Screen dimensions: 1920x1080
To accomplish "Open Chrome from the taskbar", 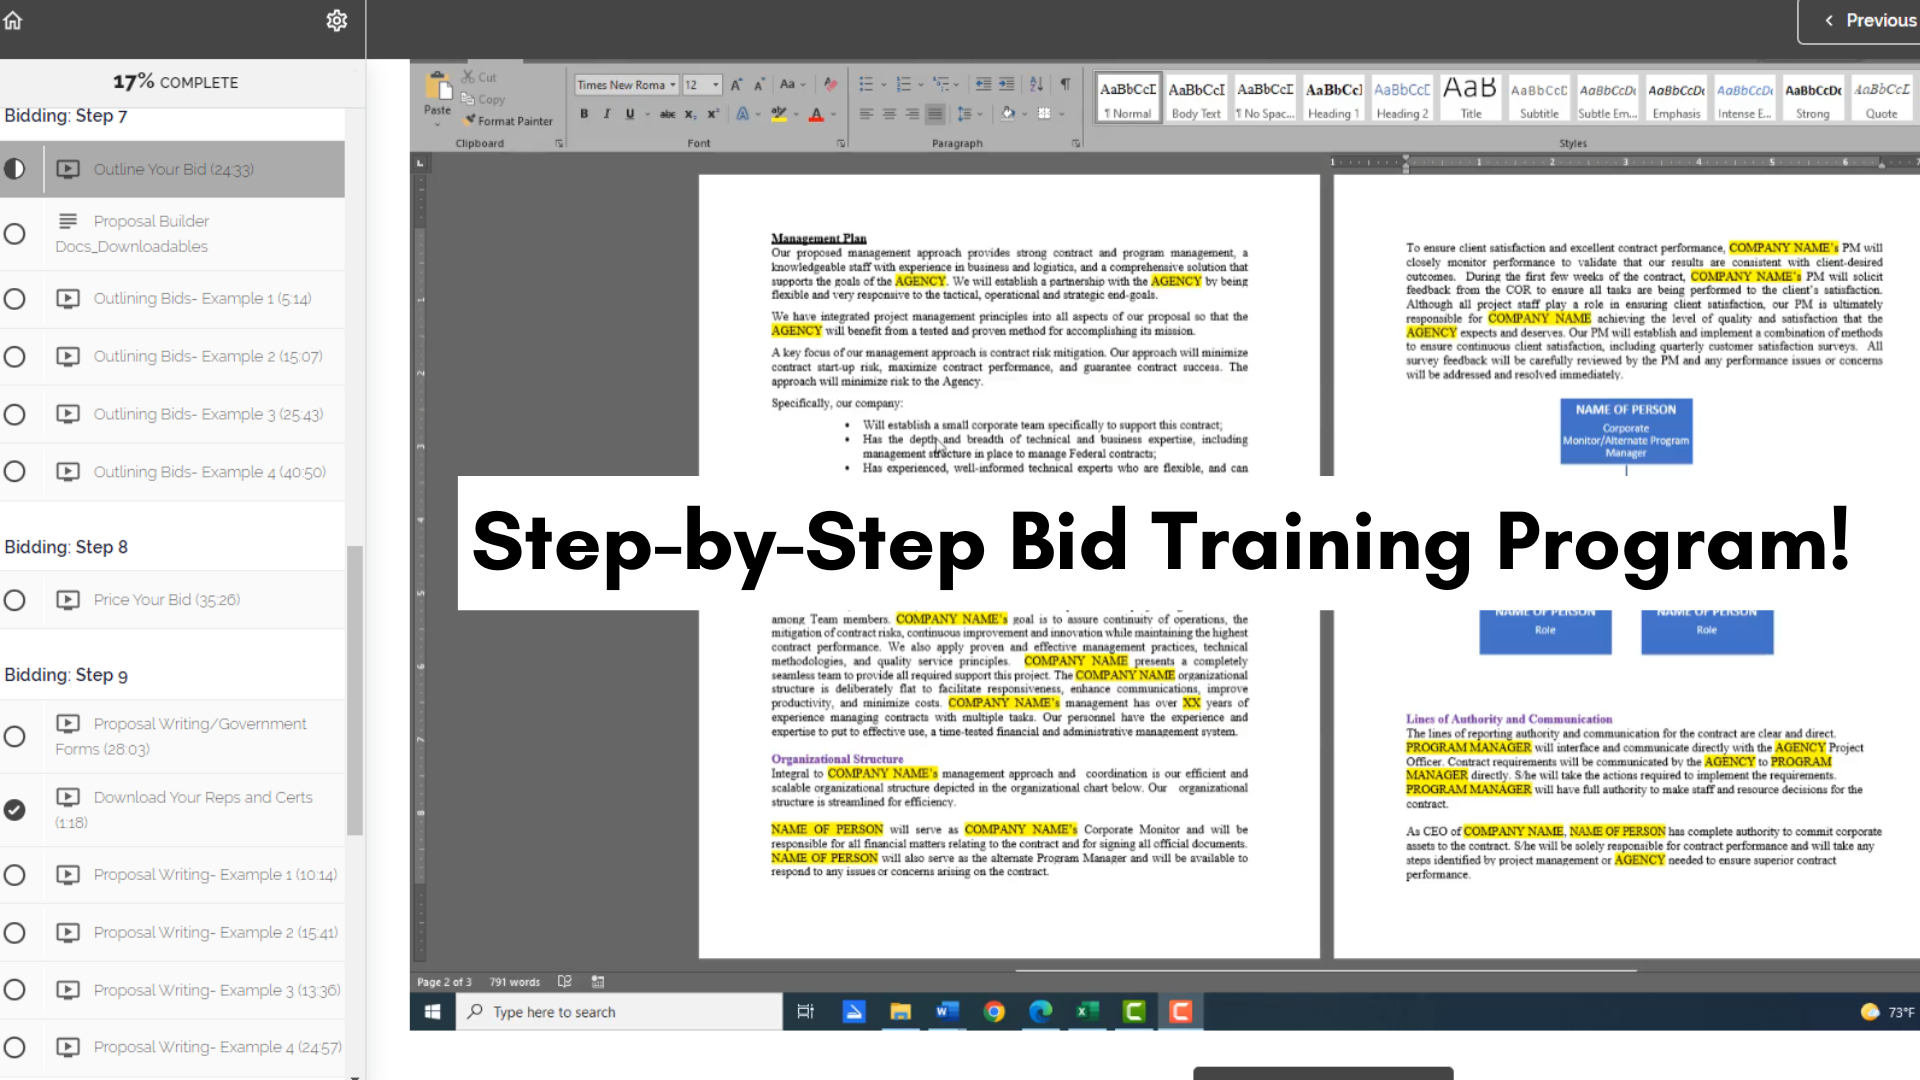I will click(993, 1012).
